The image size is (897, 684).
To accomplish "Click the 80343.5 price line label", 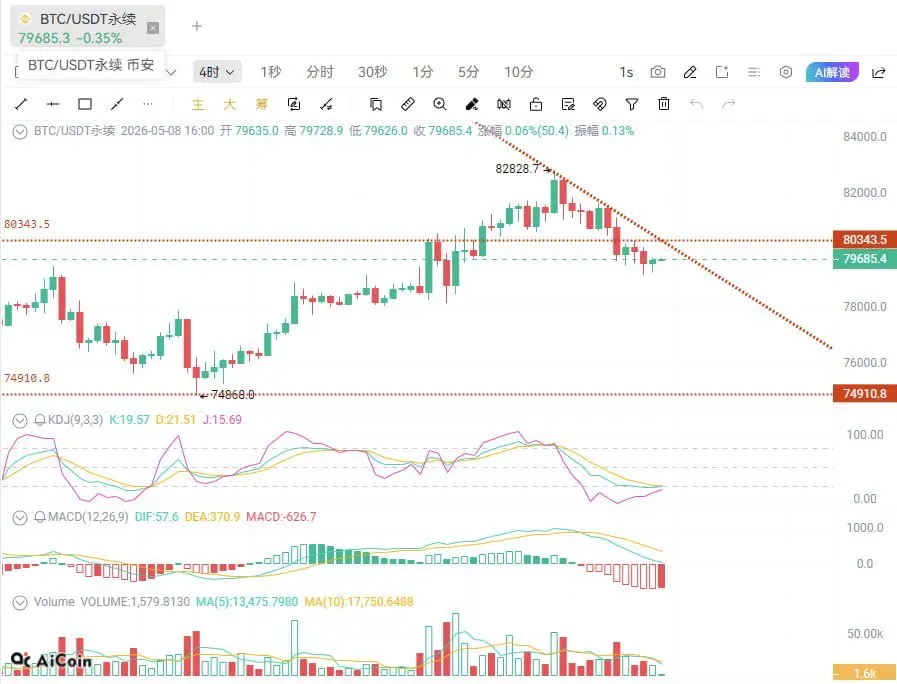I will [x=864, y=240].
